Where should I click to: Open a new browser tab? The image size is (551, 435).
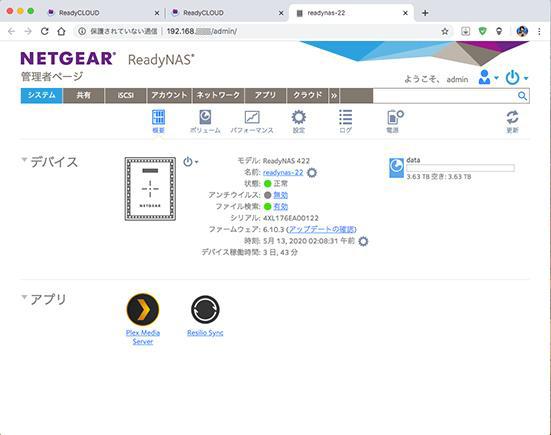425,13
